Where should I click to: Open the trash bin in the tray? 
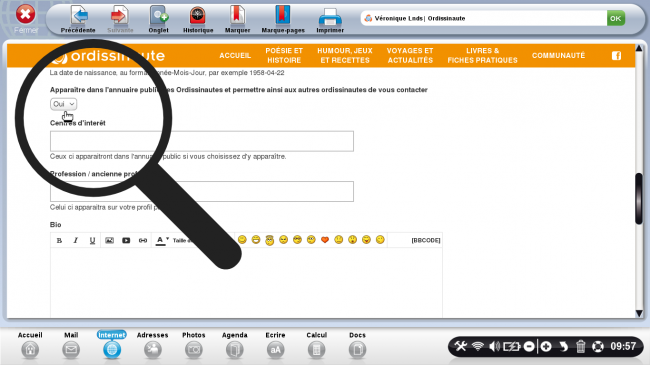[580, 346]
